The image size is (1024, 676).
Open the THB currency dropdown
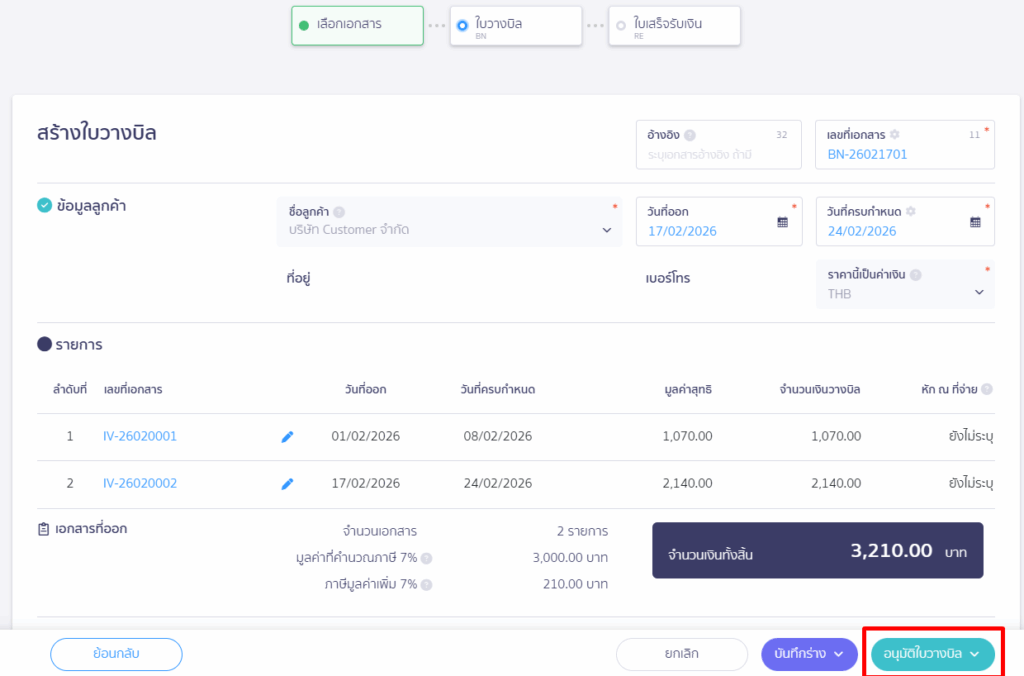click(x=979, y=293)
